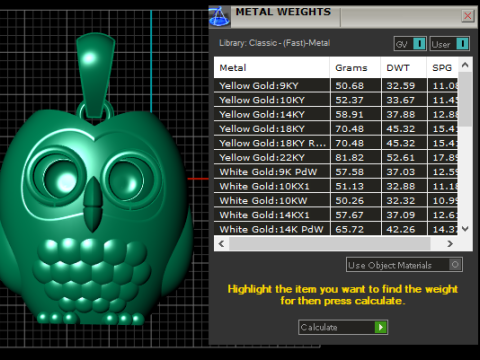Screen dimensions: 480x360
Task: Click the table's scroll up arrow
Action: click(x=465, y=65)
